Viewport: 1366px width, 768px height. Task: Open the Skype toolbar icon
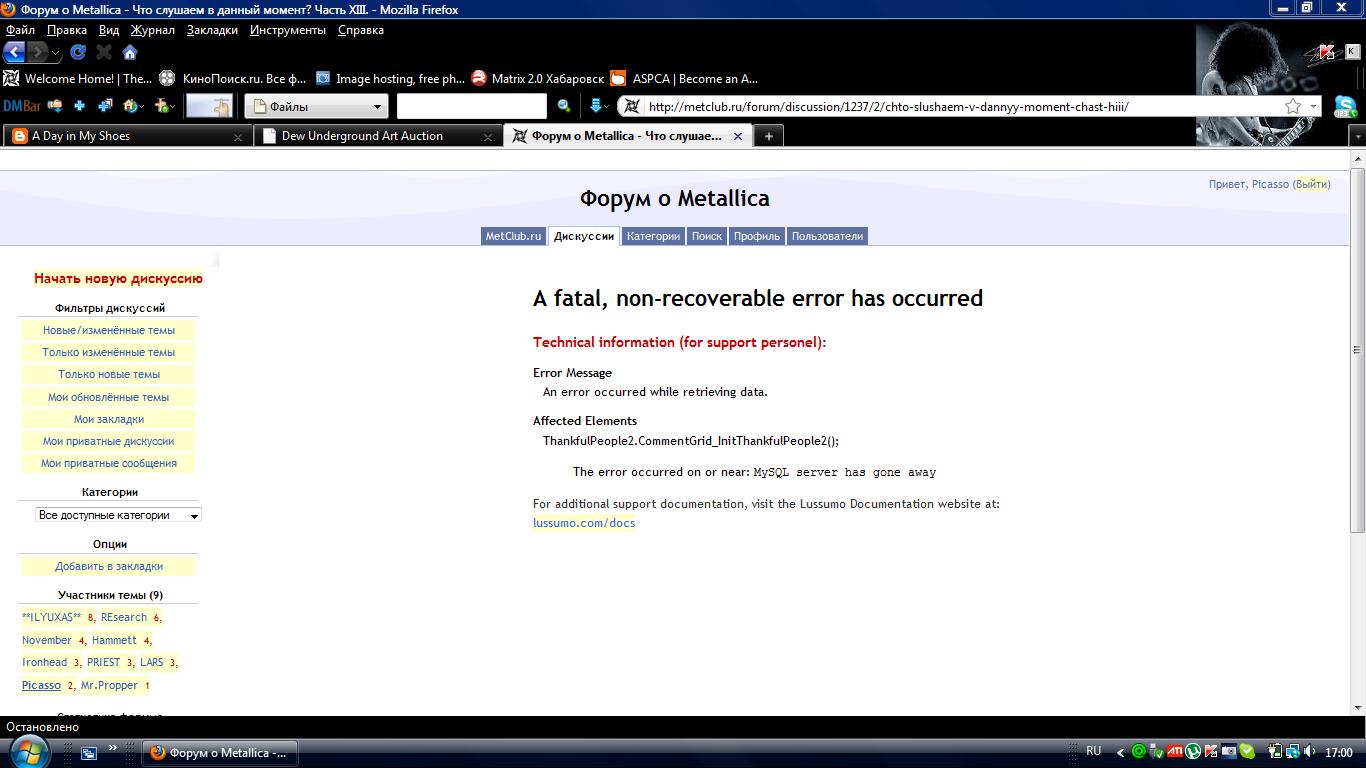(x=1345, y=106)
